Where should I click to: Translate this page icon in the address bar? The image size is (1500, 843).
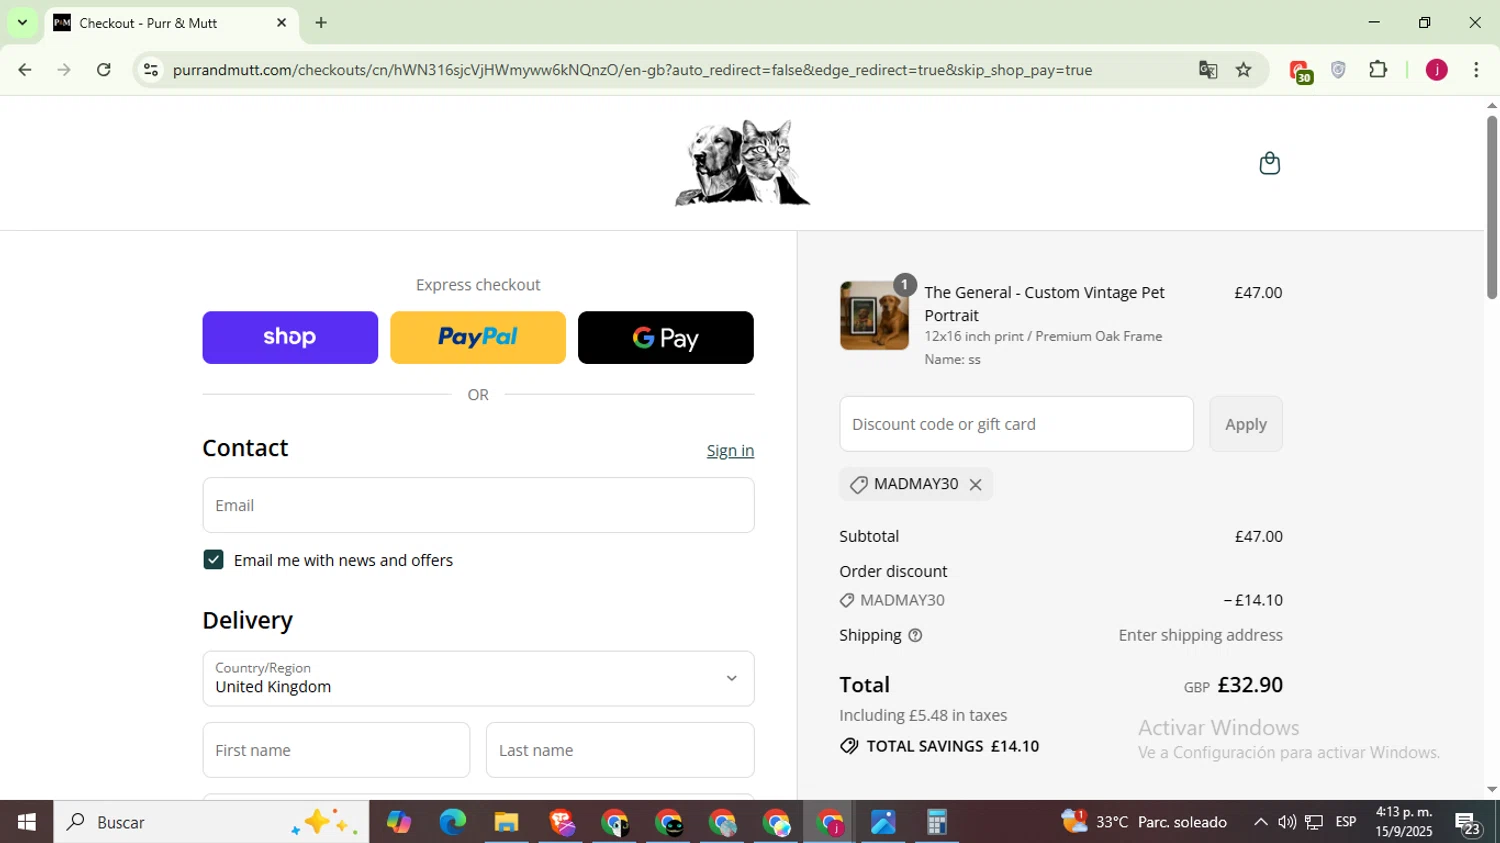1208,70
